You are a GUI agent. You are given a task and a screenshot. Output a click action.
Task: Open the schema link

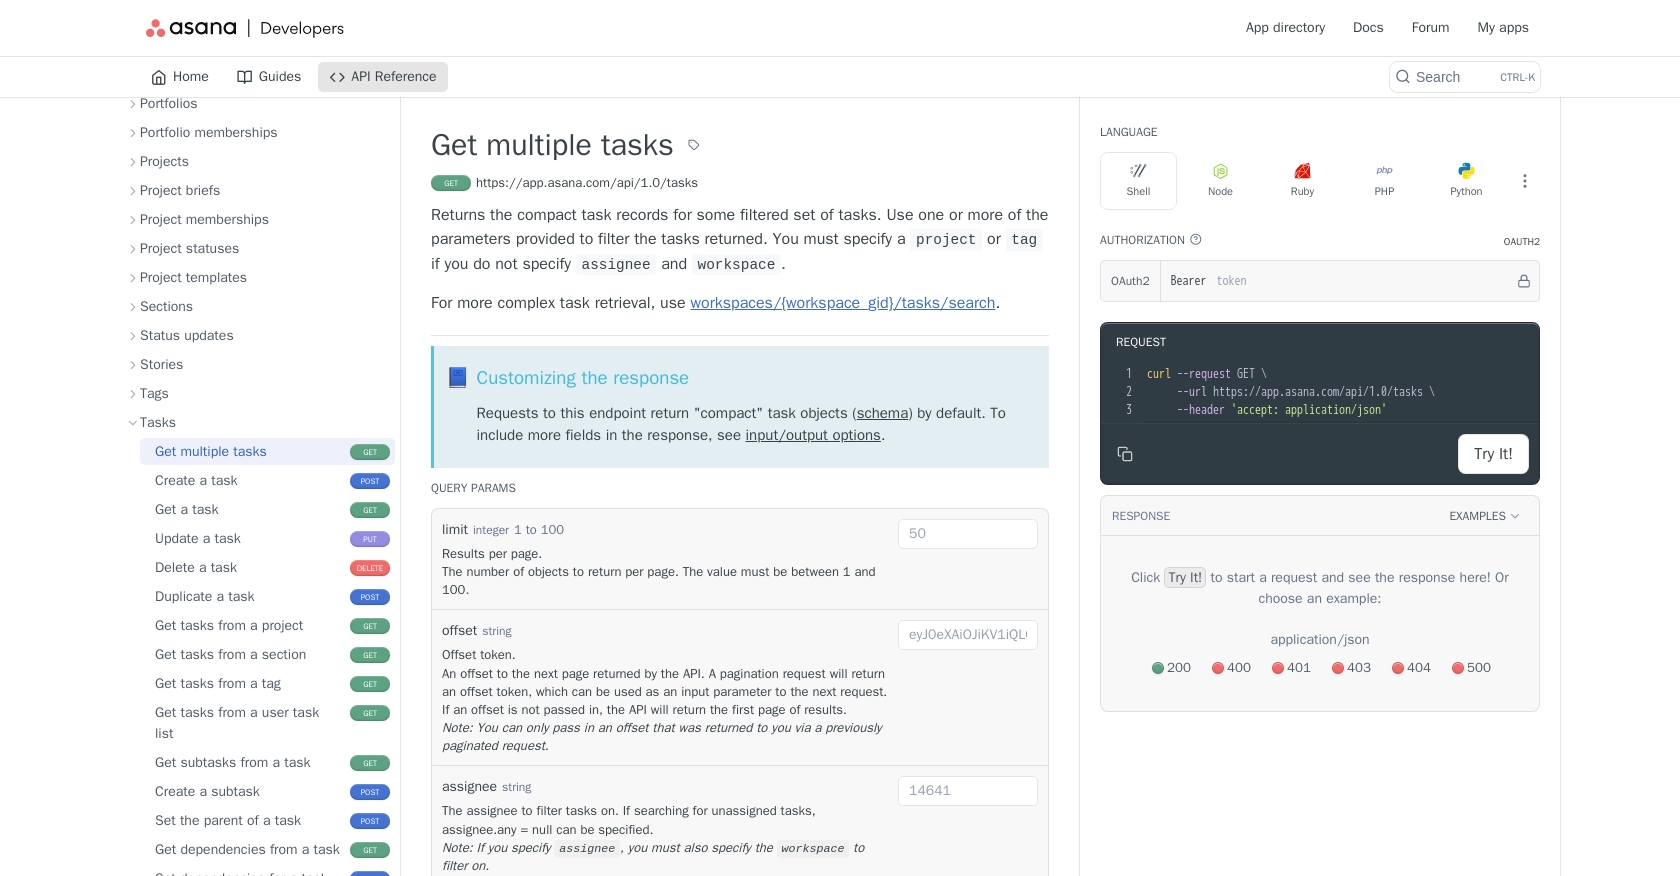click(x=882, y=413)
